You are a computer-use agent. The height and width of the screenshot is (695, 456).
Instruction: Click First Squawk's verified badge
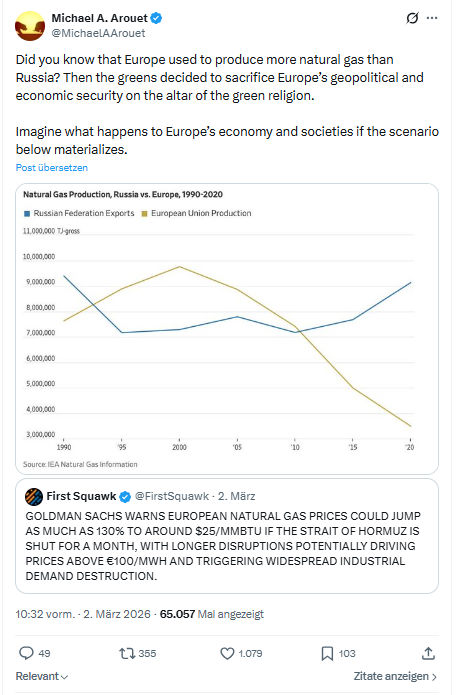(x=125, y=497)
